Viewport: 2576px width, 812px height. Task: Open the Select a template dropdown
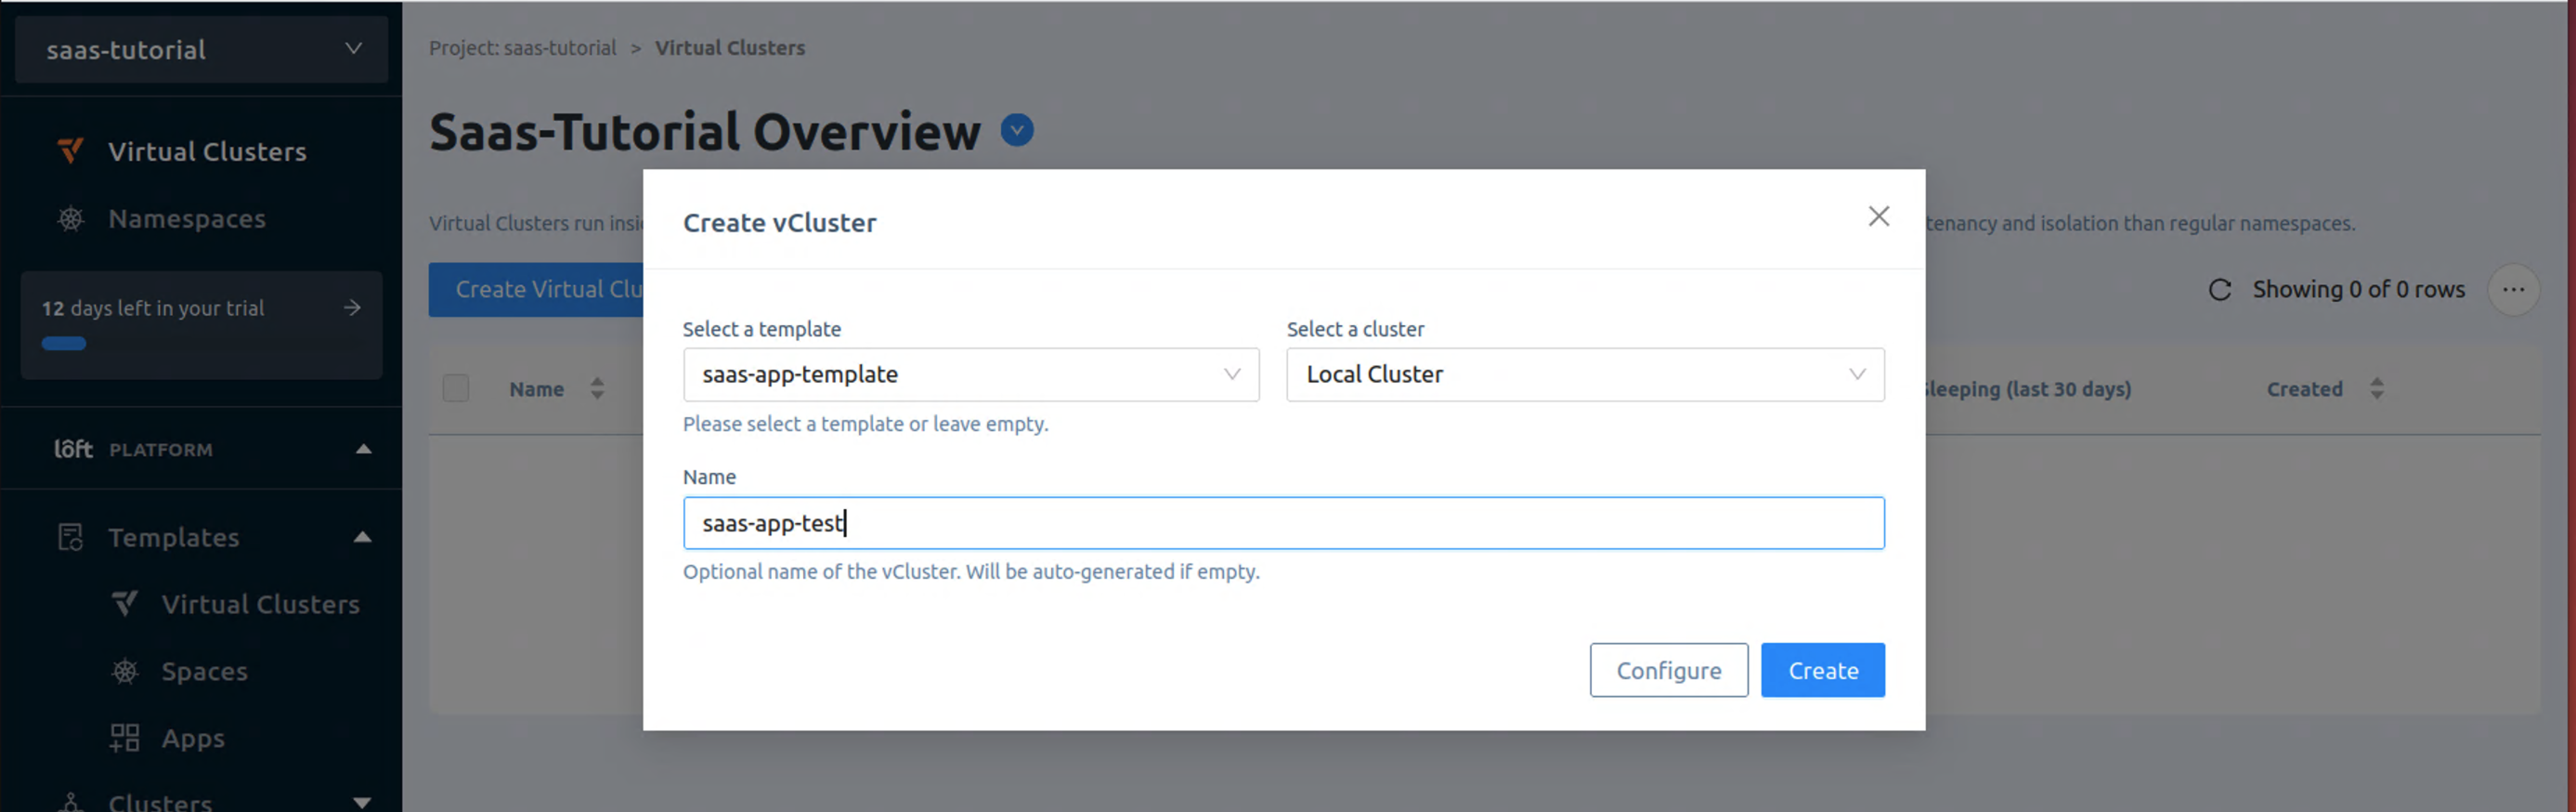[970, 374]
